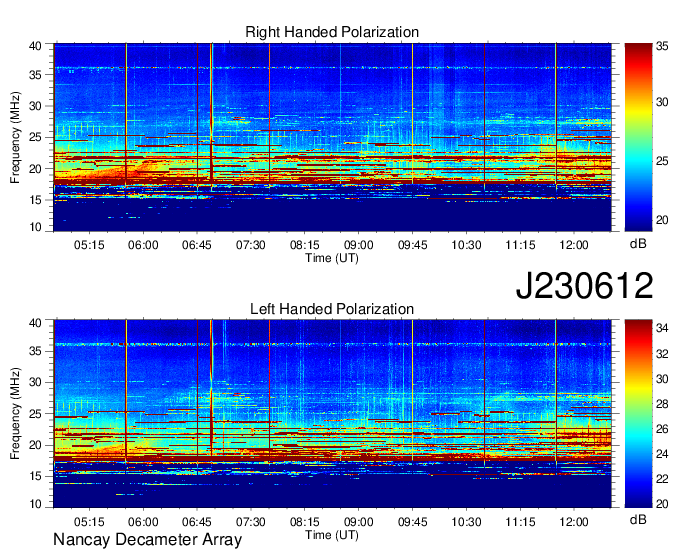Click the right-handed plot colorbar
Viewport: 680px width, 552px height.
pyautogui.click(x=638, y=137)
